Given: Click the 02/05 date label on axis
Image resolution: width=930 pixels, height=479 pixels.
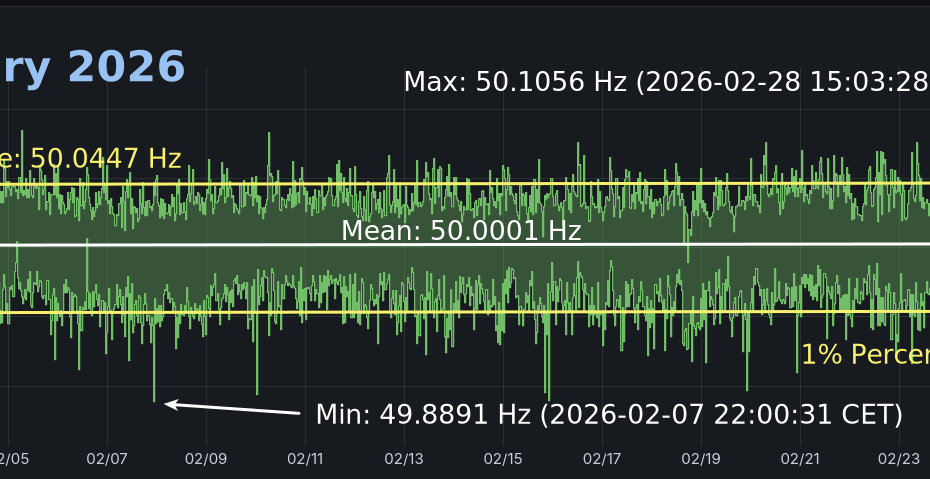Looking at the screenshot, I should pyautogui.click(x=14, y=459).
